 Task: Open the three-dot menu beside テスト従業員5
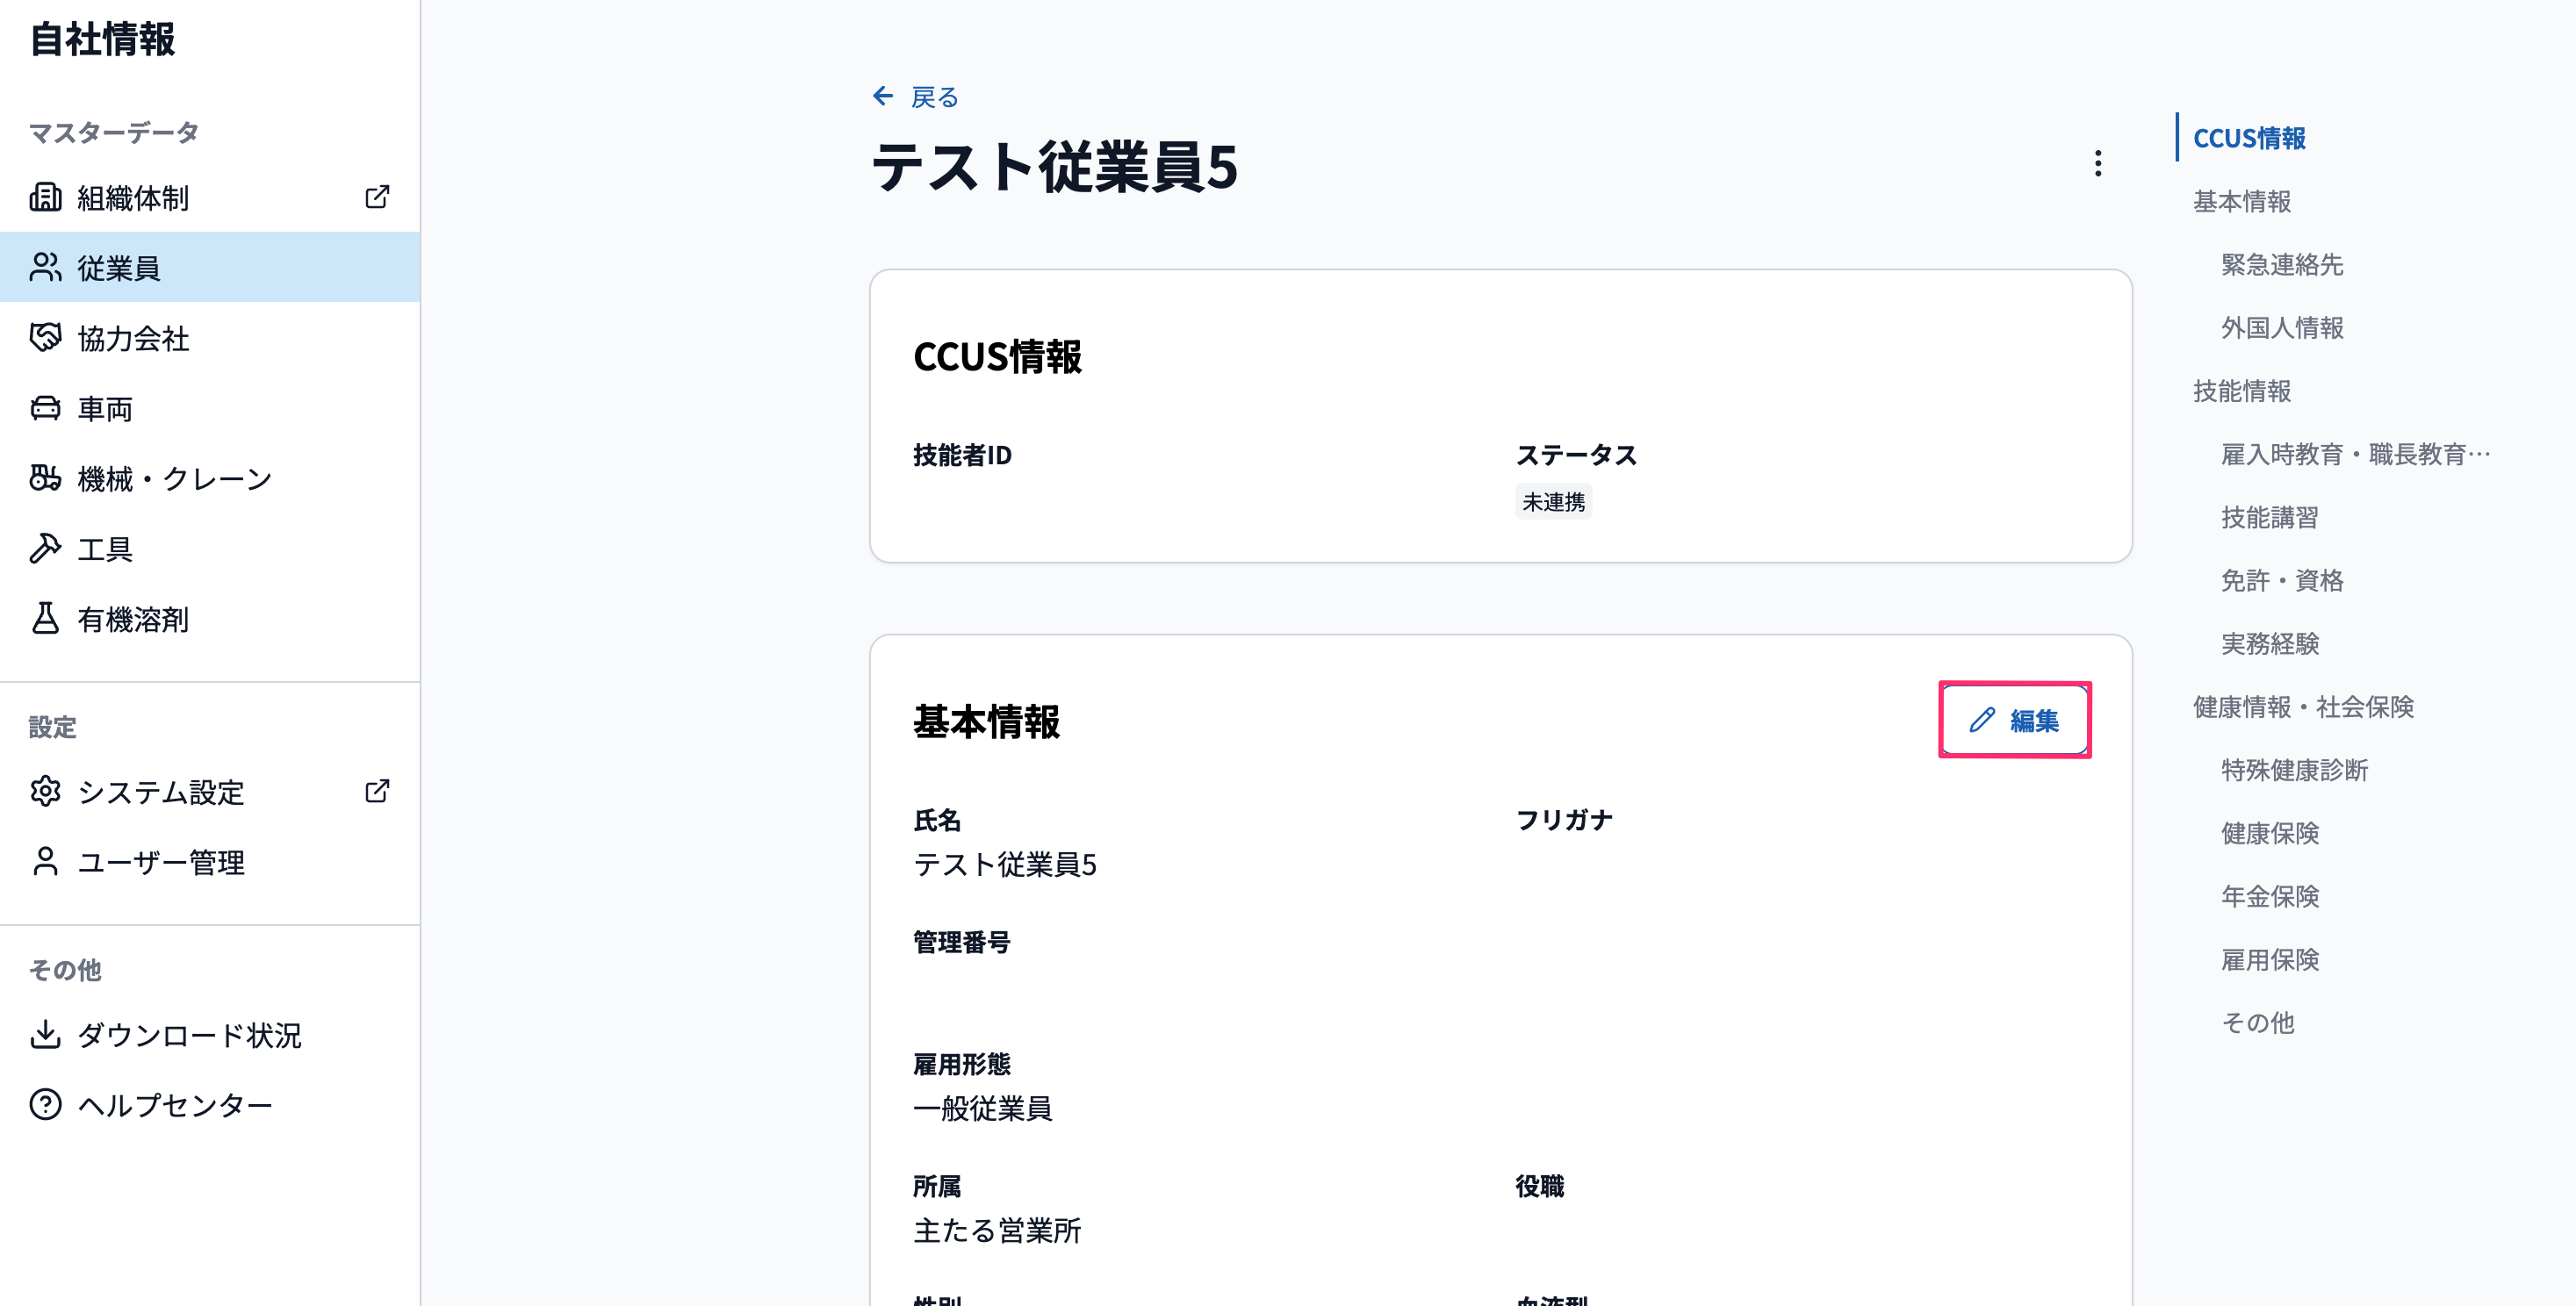pyautogui.click(x=2098, y=164)
